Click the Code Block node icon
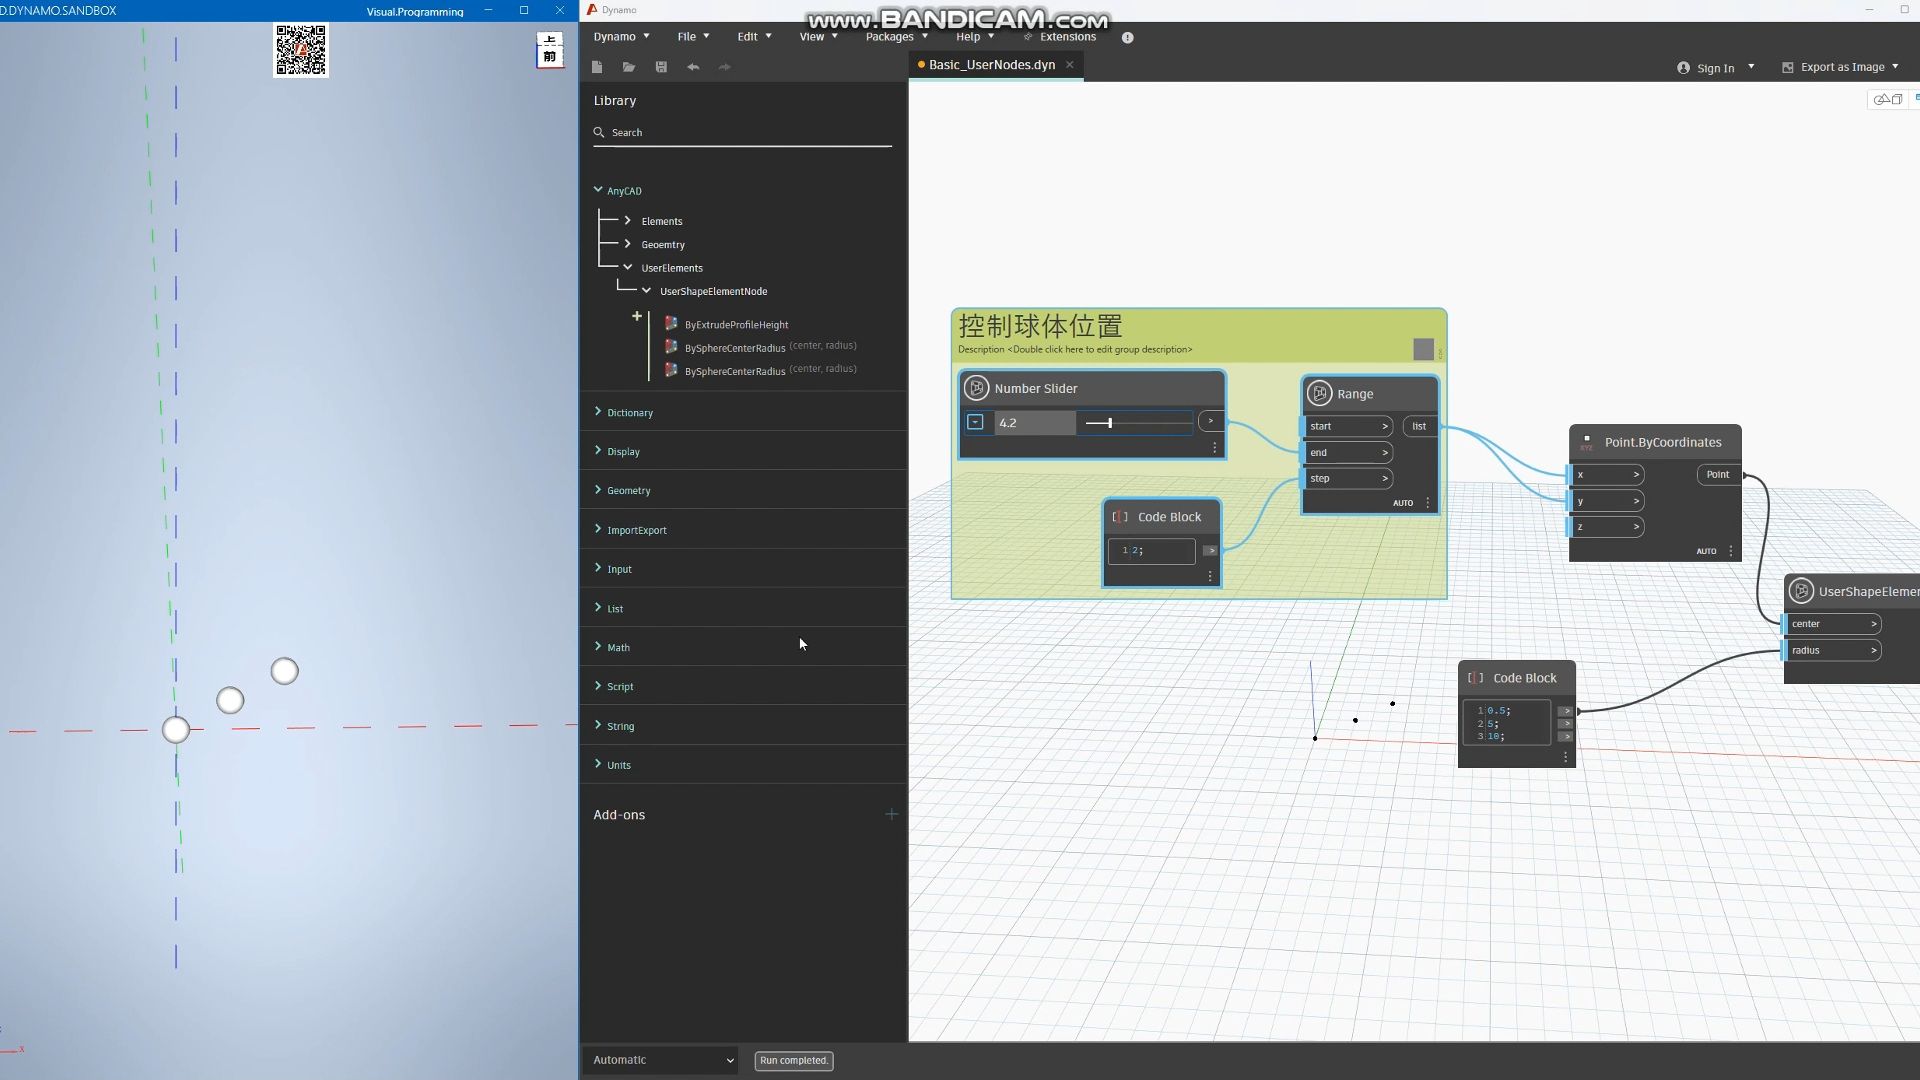Image resolution: width=1920 pixels, height=1080 pixels. (x=1120, y=517)
